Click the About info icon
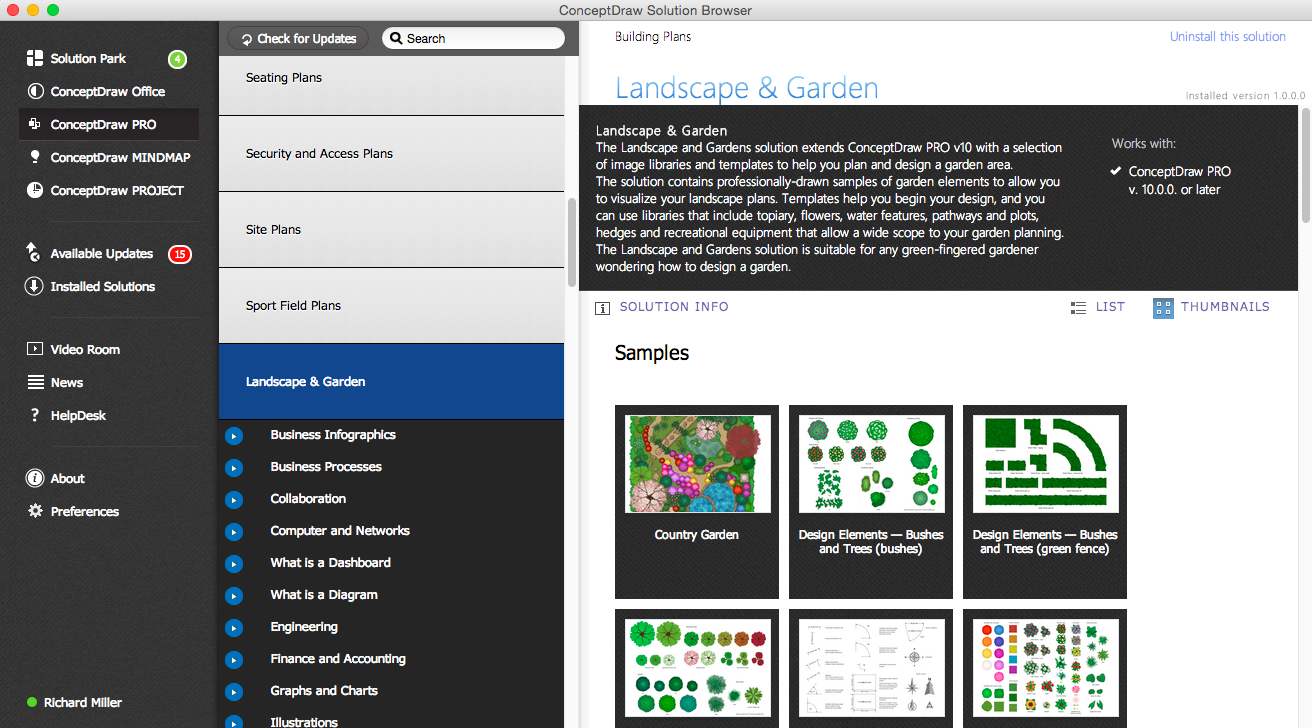 (35, 479)
